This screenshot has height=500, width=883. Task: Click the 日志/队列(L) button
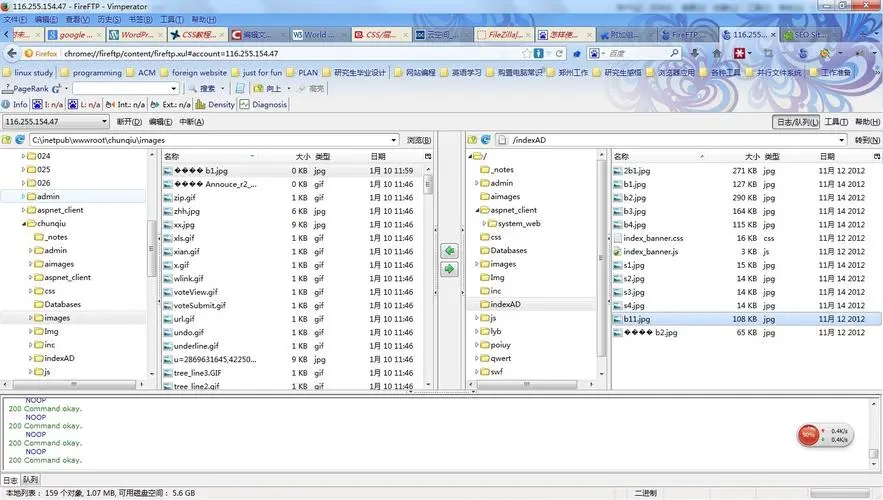(x=796, y=122)
